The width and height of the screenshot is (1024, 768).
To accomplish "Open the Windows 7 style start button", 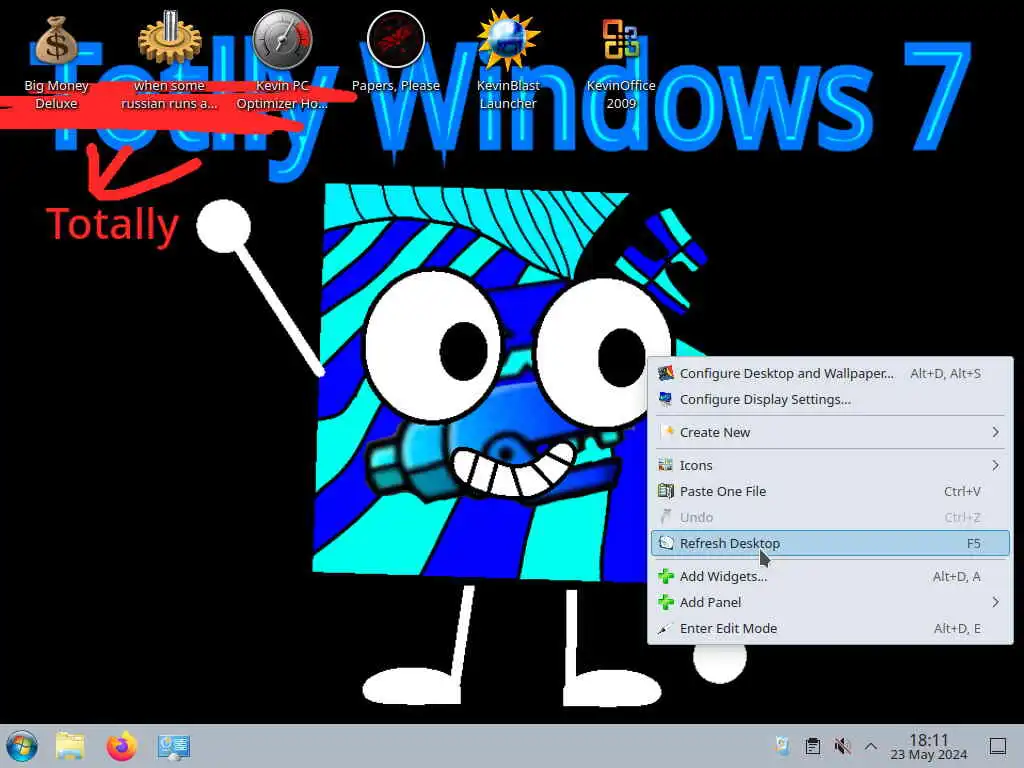I will [x=22, y=746].
